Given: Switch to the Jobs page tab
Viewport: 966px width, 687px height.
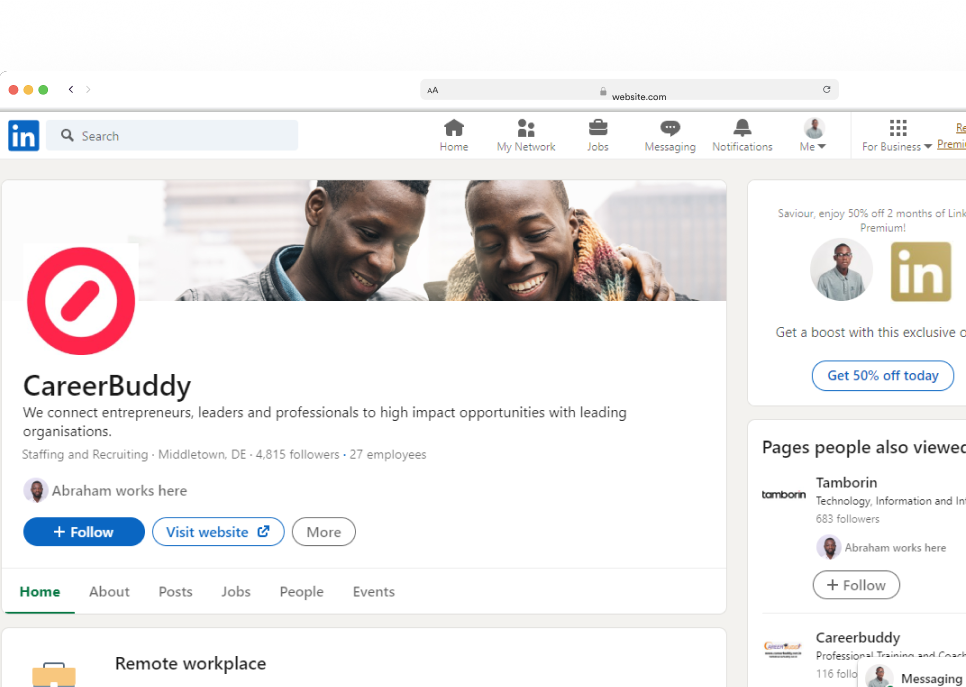Looking at the screenshot, I should (236, 591).
